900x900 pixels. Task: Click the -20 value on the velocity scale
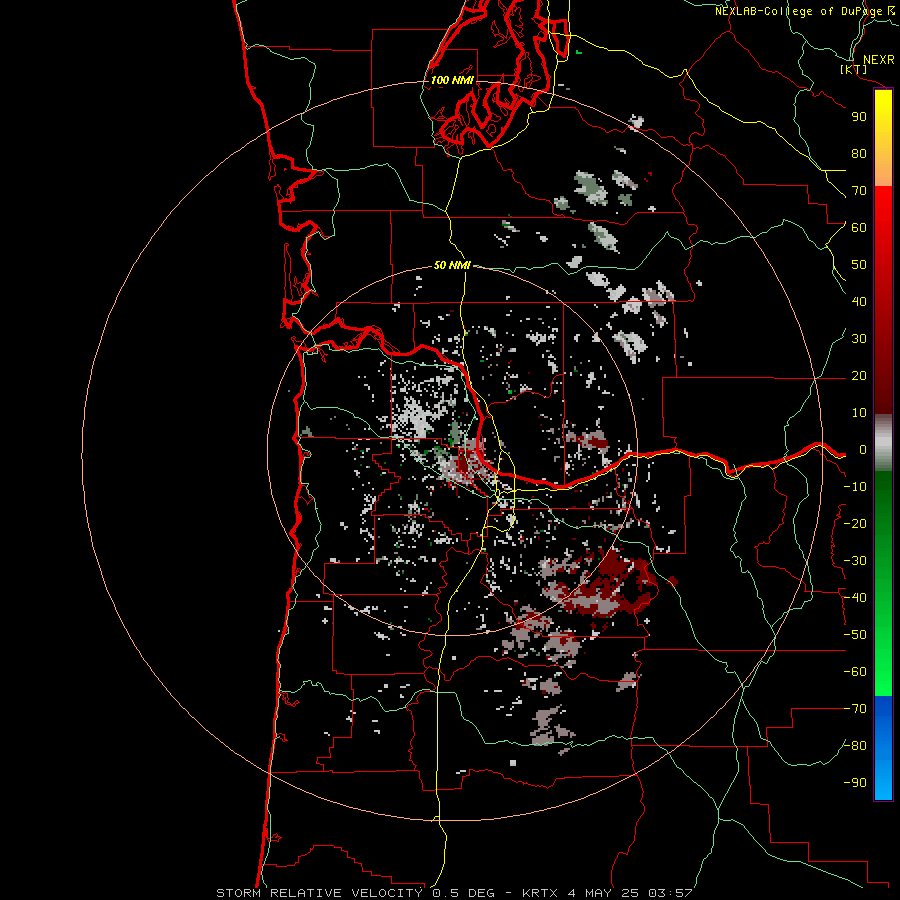pos(855,524)
